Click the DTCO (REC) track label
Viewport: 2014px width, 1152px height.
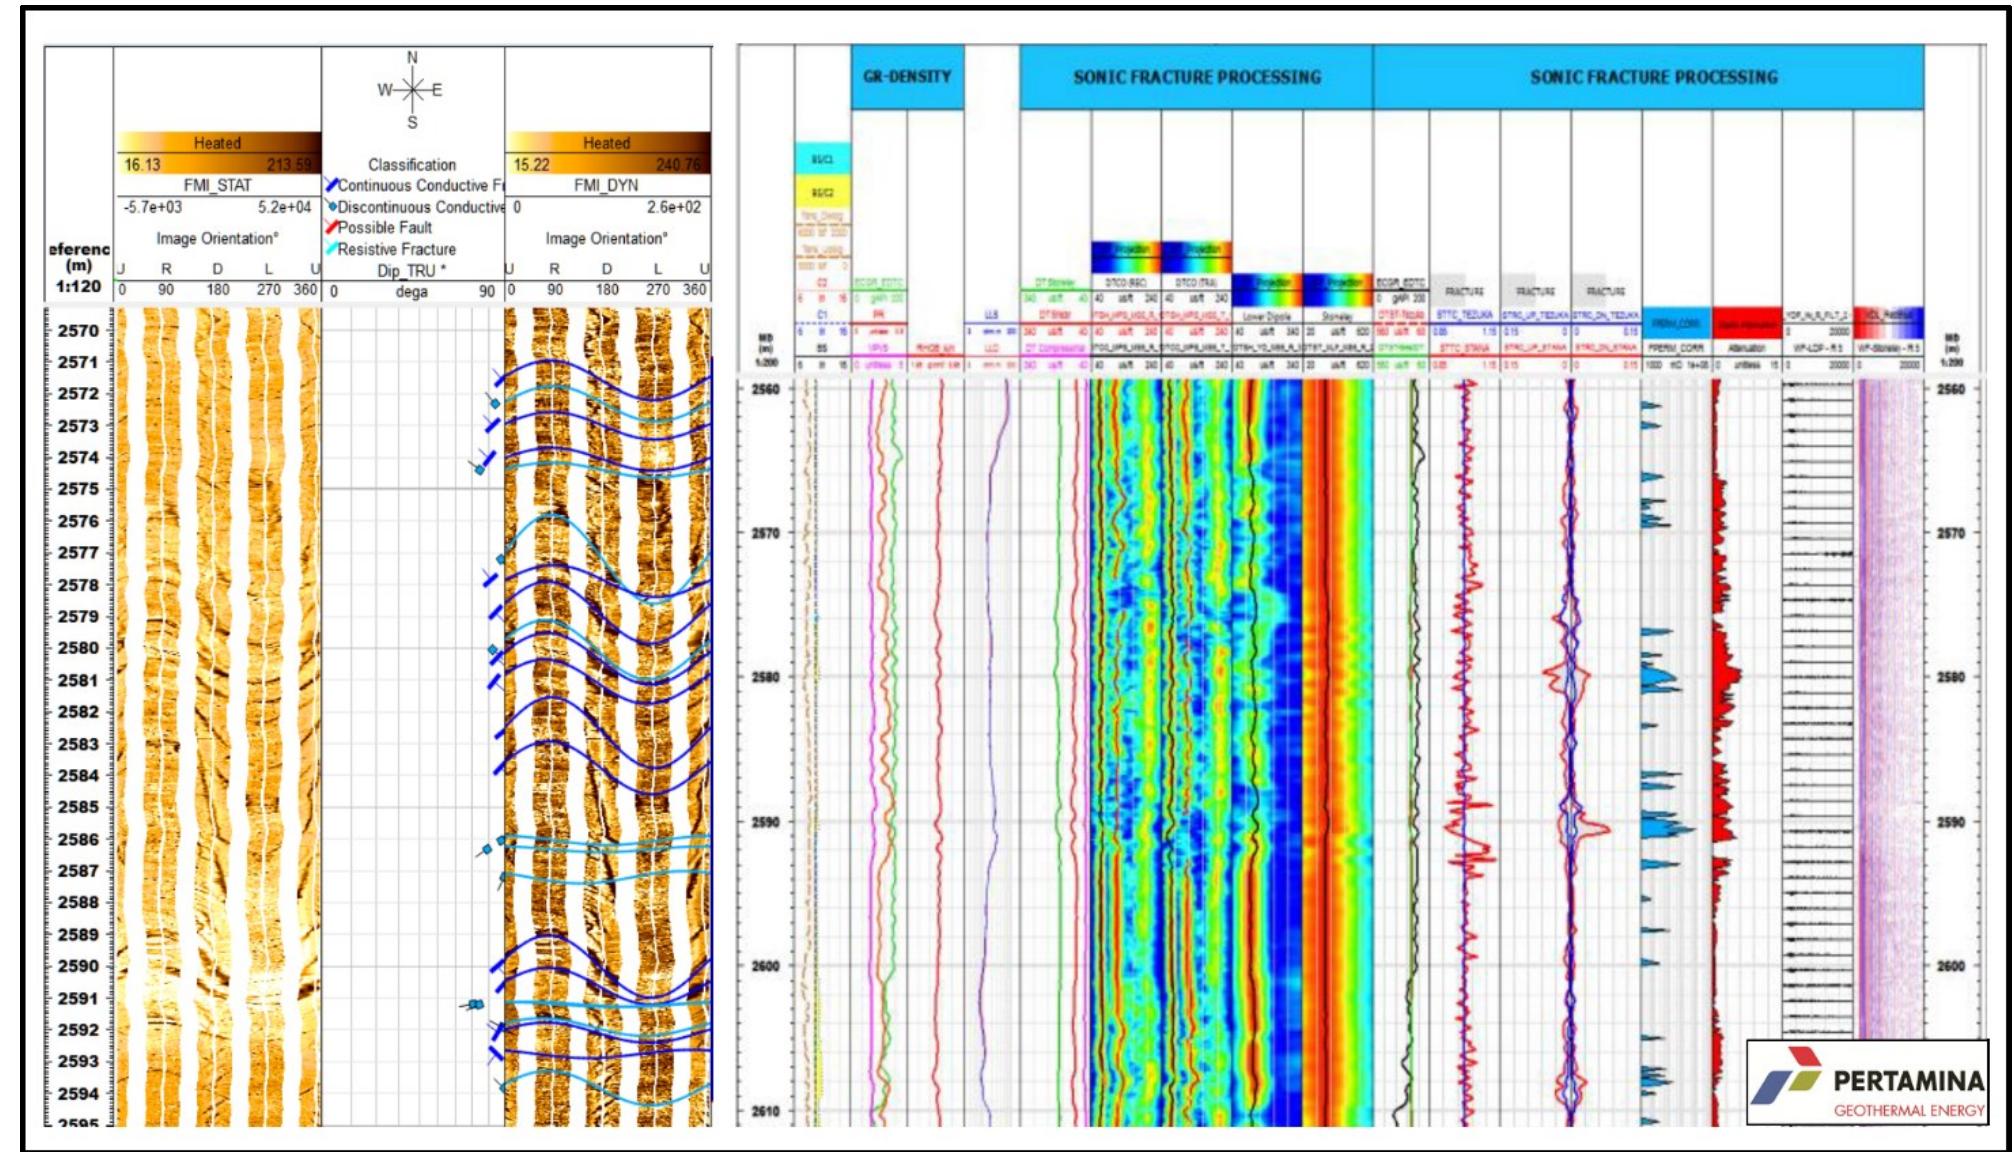pos(1125,283)
